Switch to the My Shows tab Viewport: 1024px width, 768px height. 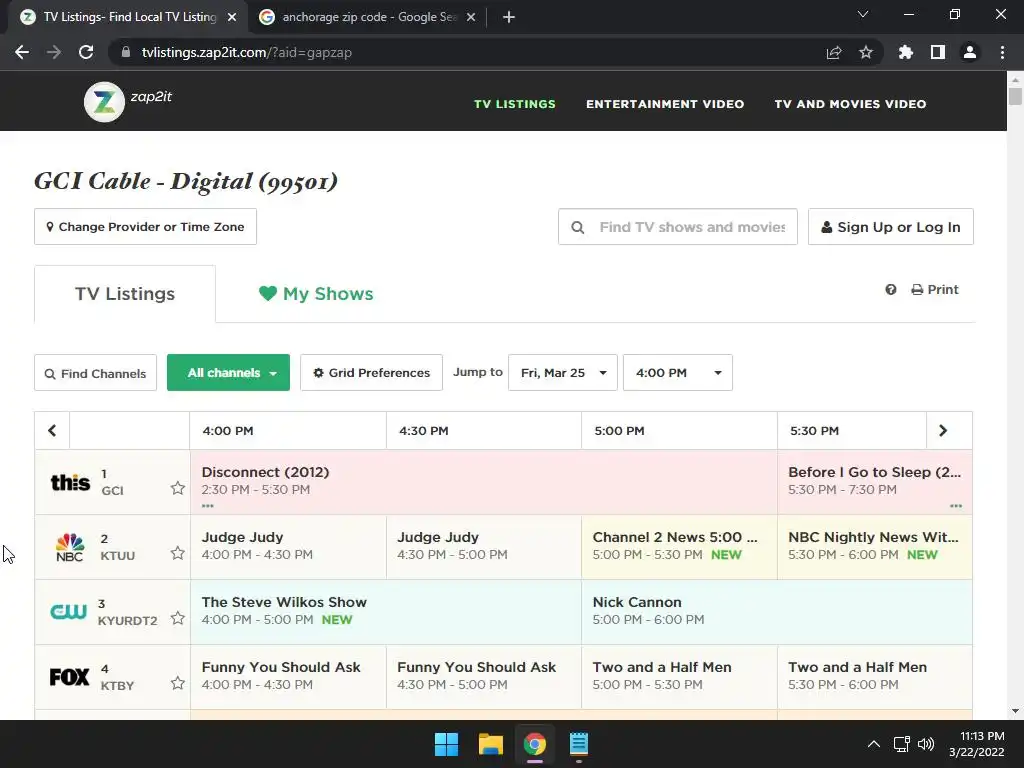coord(316,294)
